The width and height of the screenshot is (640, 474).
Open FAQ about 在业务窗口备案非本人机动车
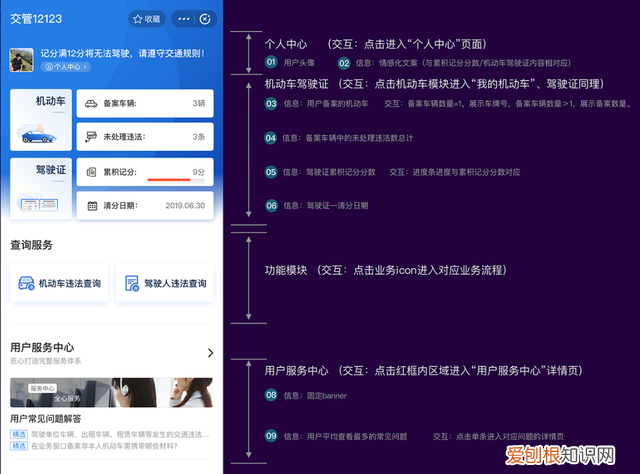coord(104,446)
